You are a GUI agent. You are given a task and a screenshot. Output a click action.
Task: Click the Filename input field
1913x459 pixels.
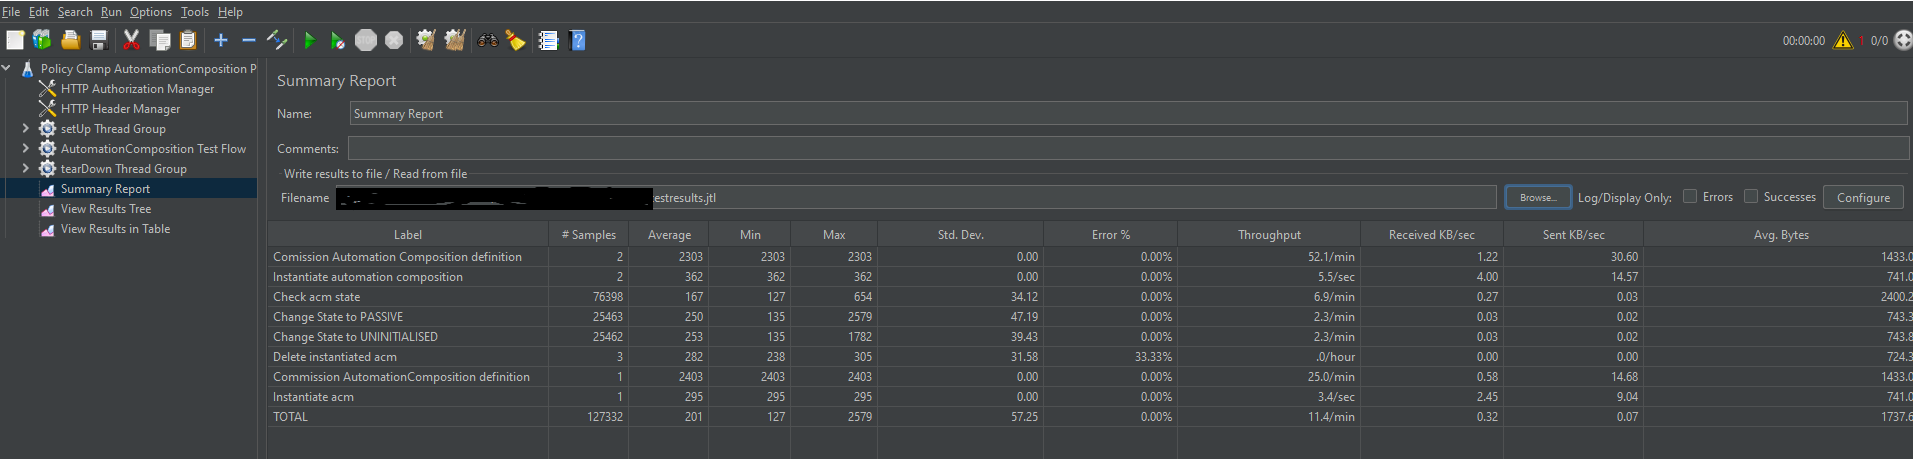click(916, 198)
